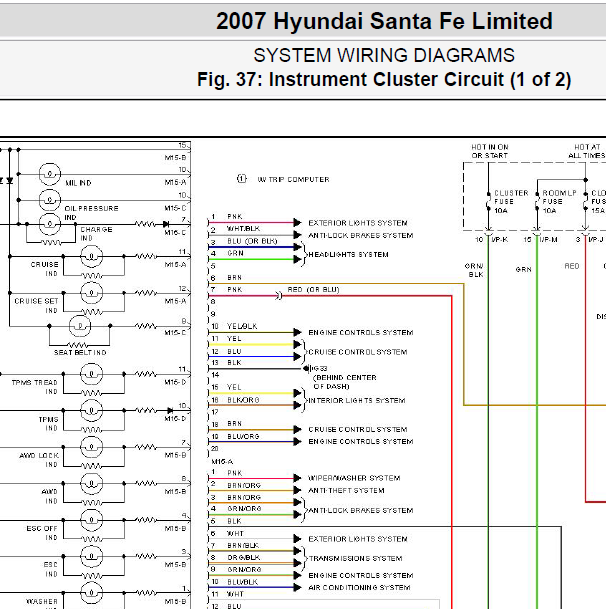The image size is (606, 609).
Task: Click the "BRN/BLK" wire label
Action: tap(243, 545)
